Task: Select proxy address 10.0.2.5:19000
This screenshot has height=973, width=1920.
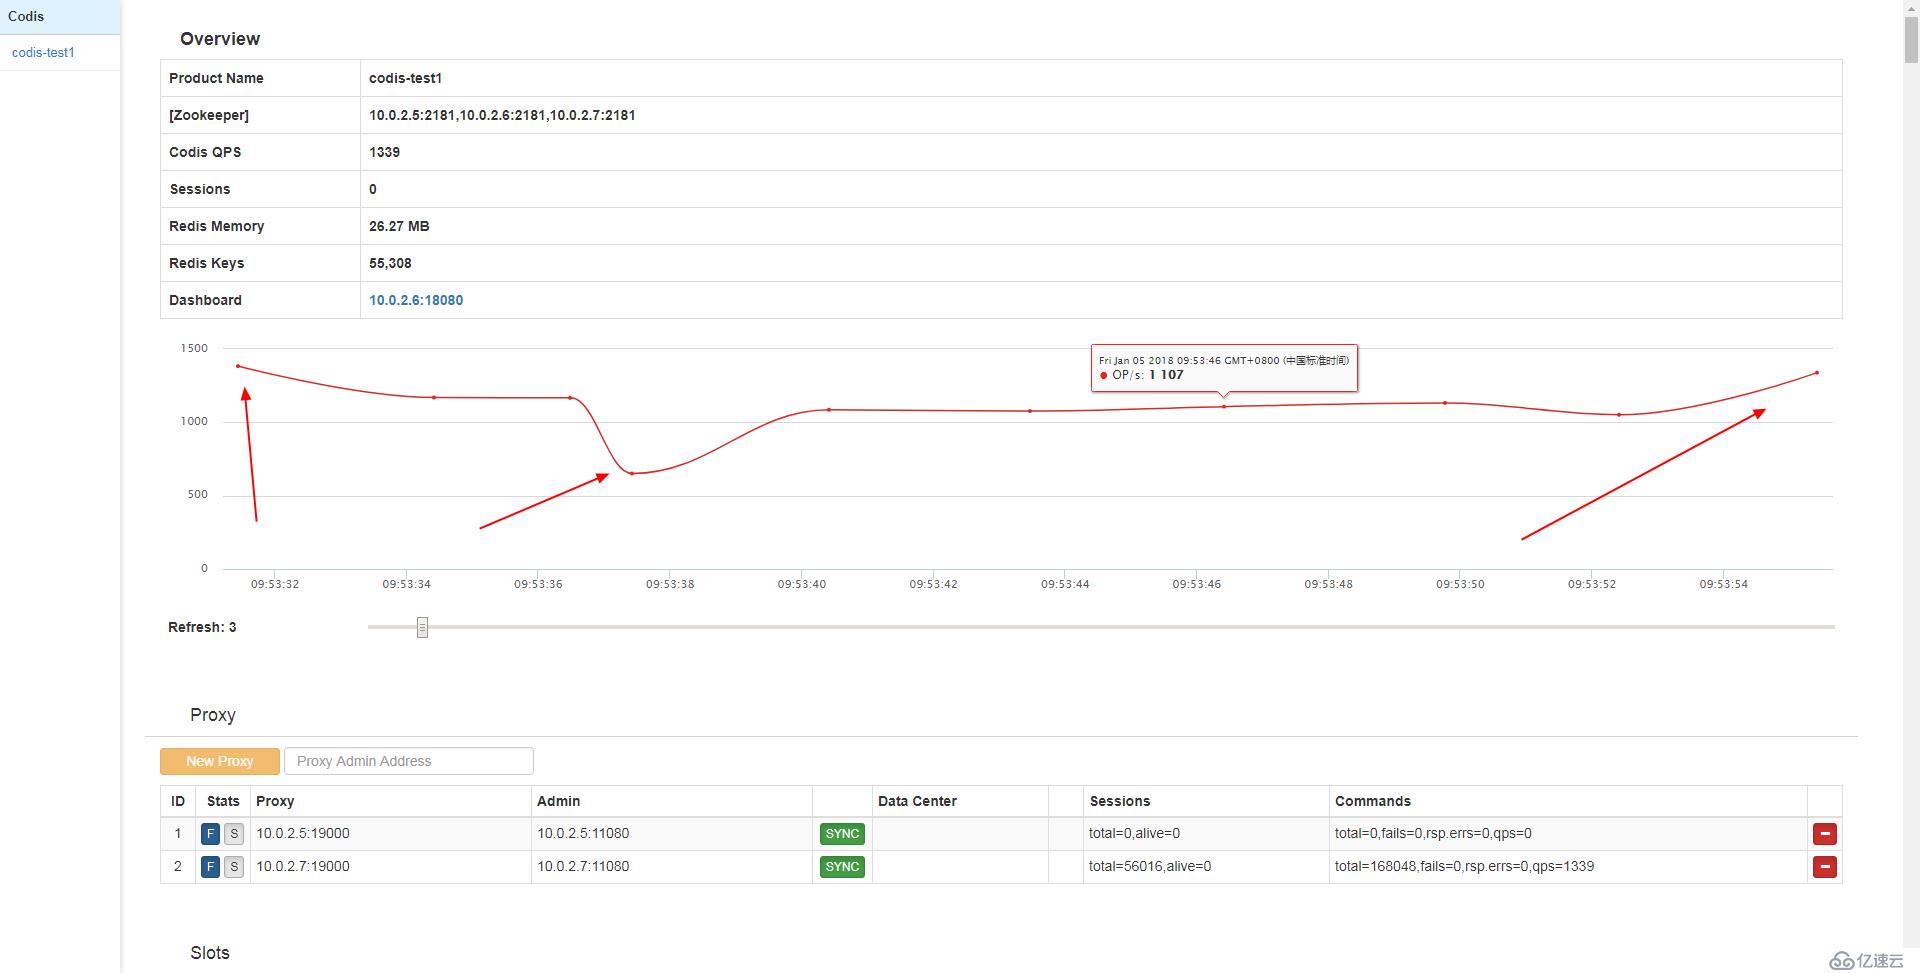Action: pos(303,833)
